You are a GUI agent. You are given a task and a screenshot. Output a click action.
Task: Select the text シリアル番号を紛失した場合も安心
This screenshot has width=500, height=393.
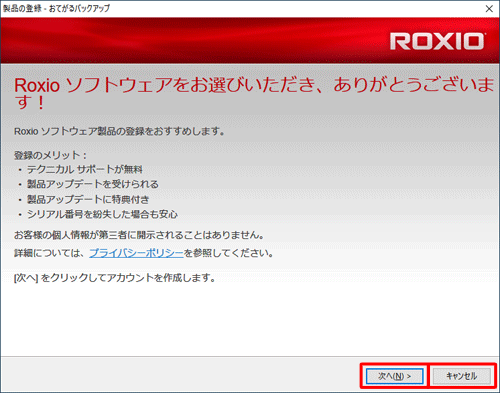tap(102, 214)
